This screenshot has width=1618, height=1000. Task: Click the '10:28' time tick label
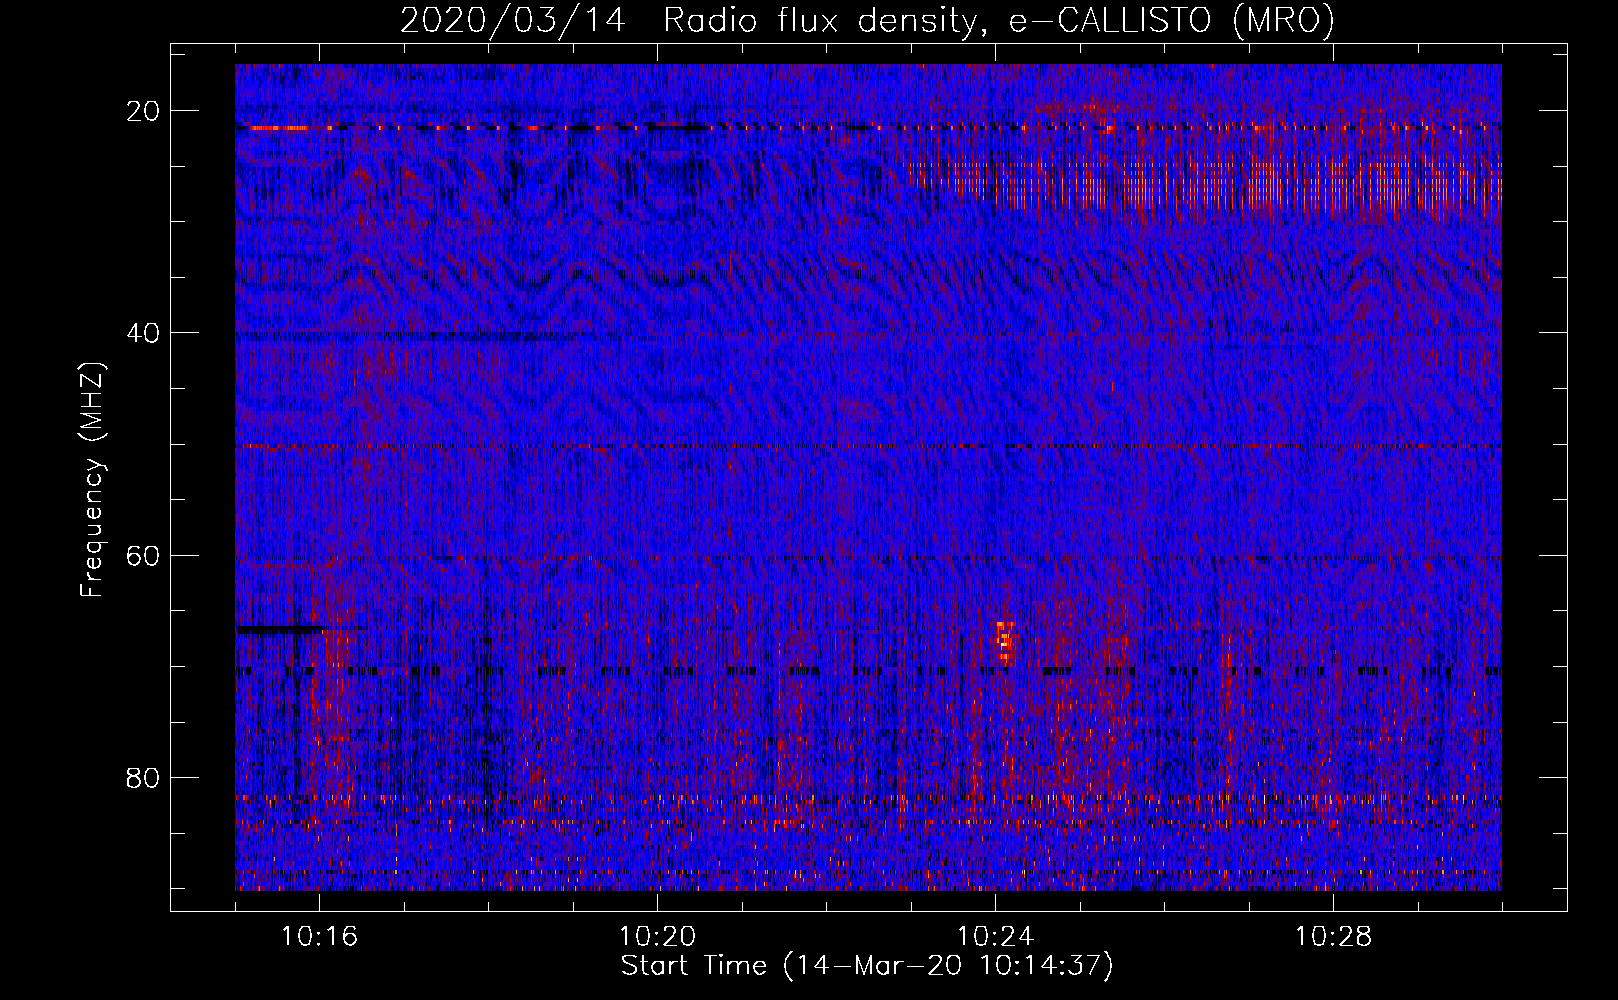tap(1333, 937)
